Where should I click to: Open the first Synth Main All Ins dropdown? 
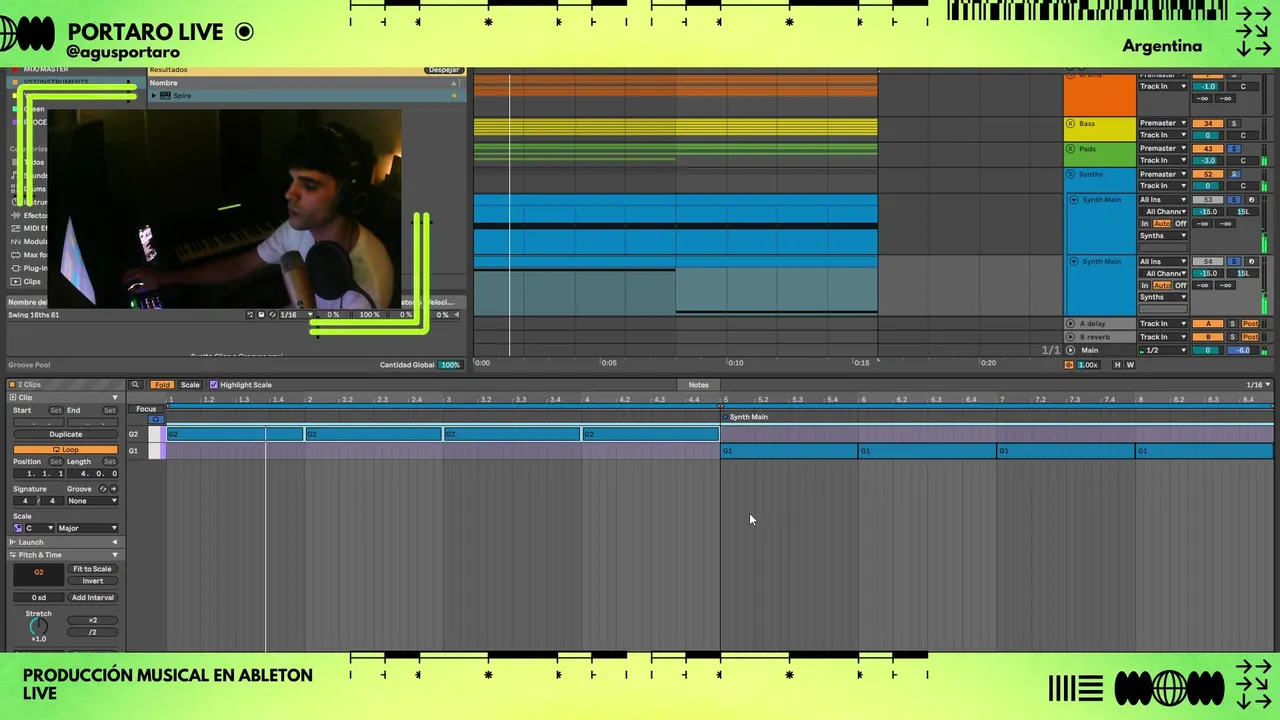click(1163, 200)
